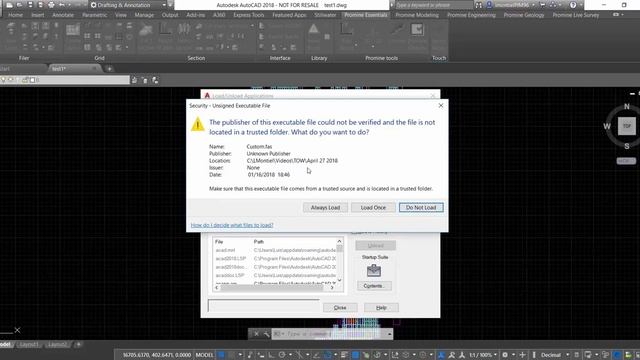The width and height of the screenshot is (640, 360).
Task: Open 'How do I decide what files to load?' link
Action: coord(231,225)
